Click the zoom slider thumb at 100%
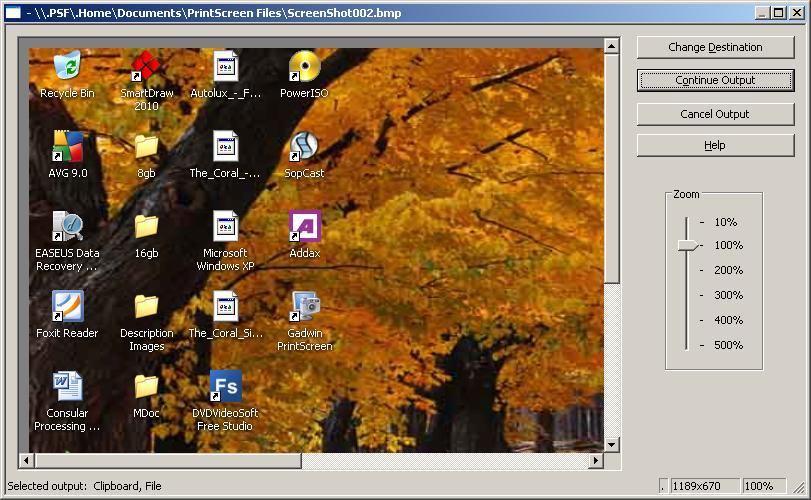 [x=688, y=246]
